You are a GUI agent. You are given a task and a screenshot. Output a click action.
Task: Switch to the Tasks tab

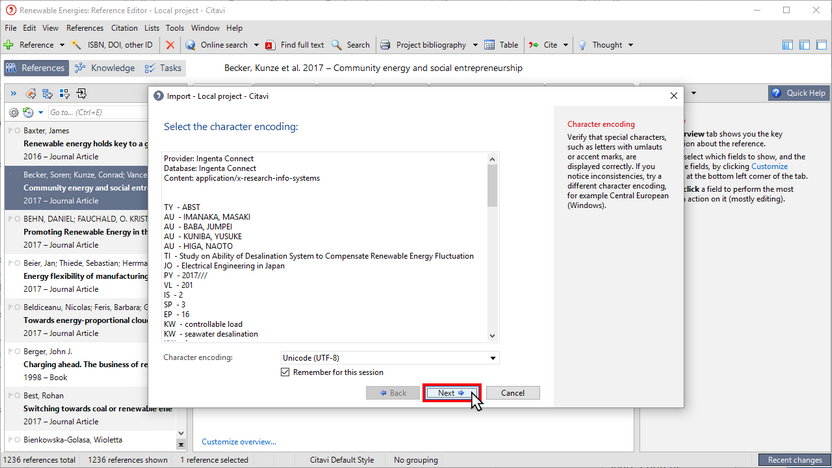click(x=163, y=68)
